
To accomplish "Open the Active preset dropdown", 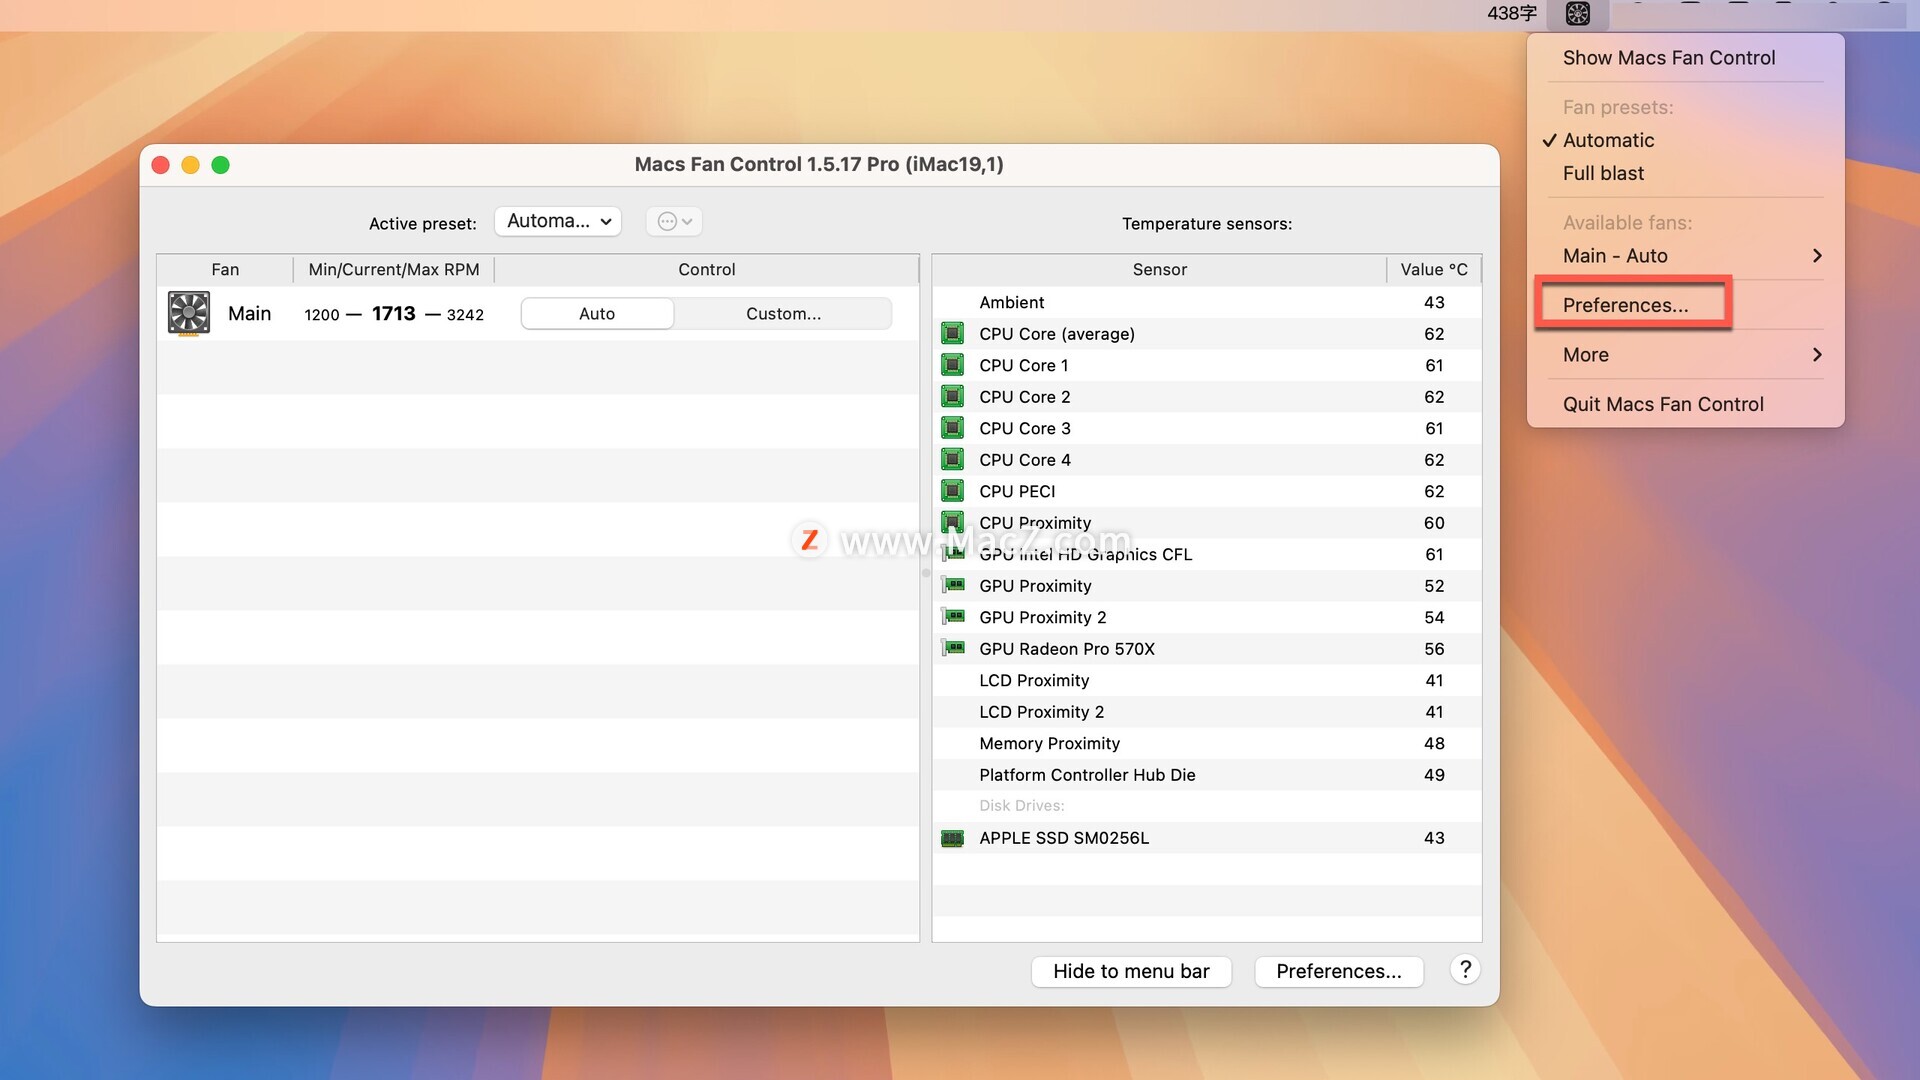I will point(558,221).
